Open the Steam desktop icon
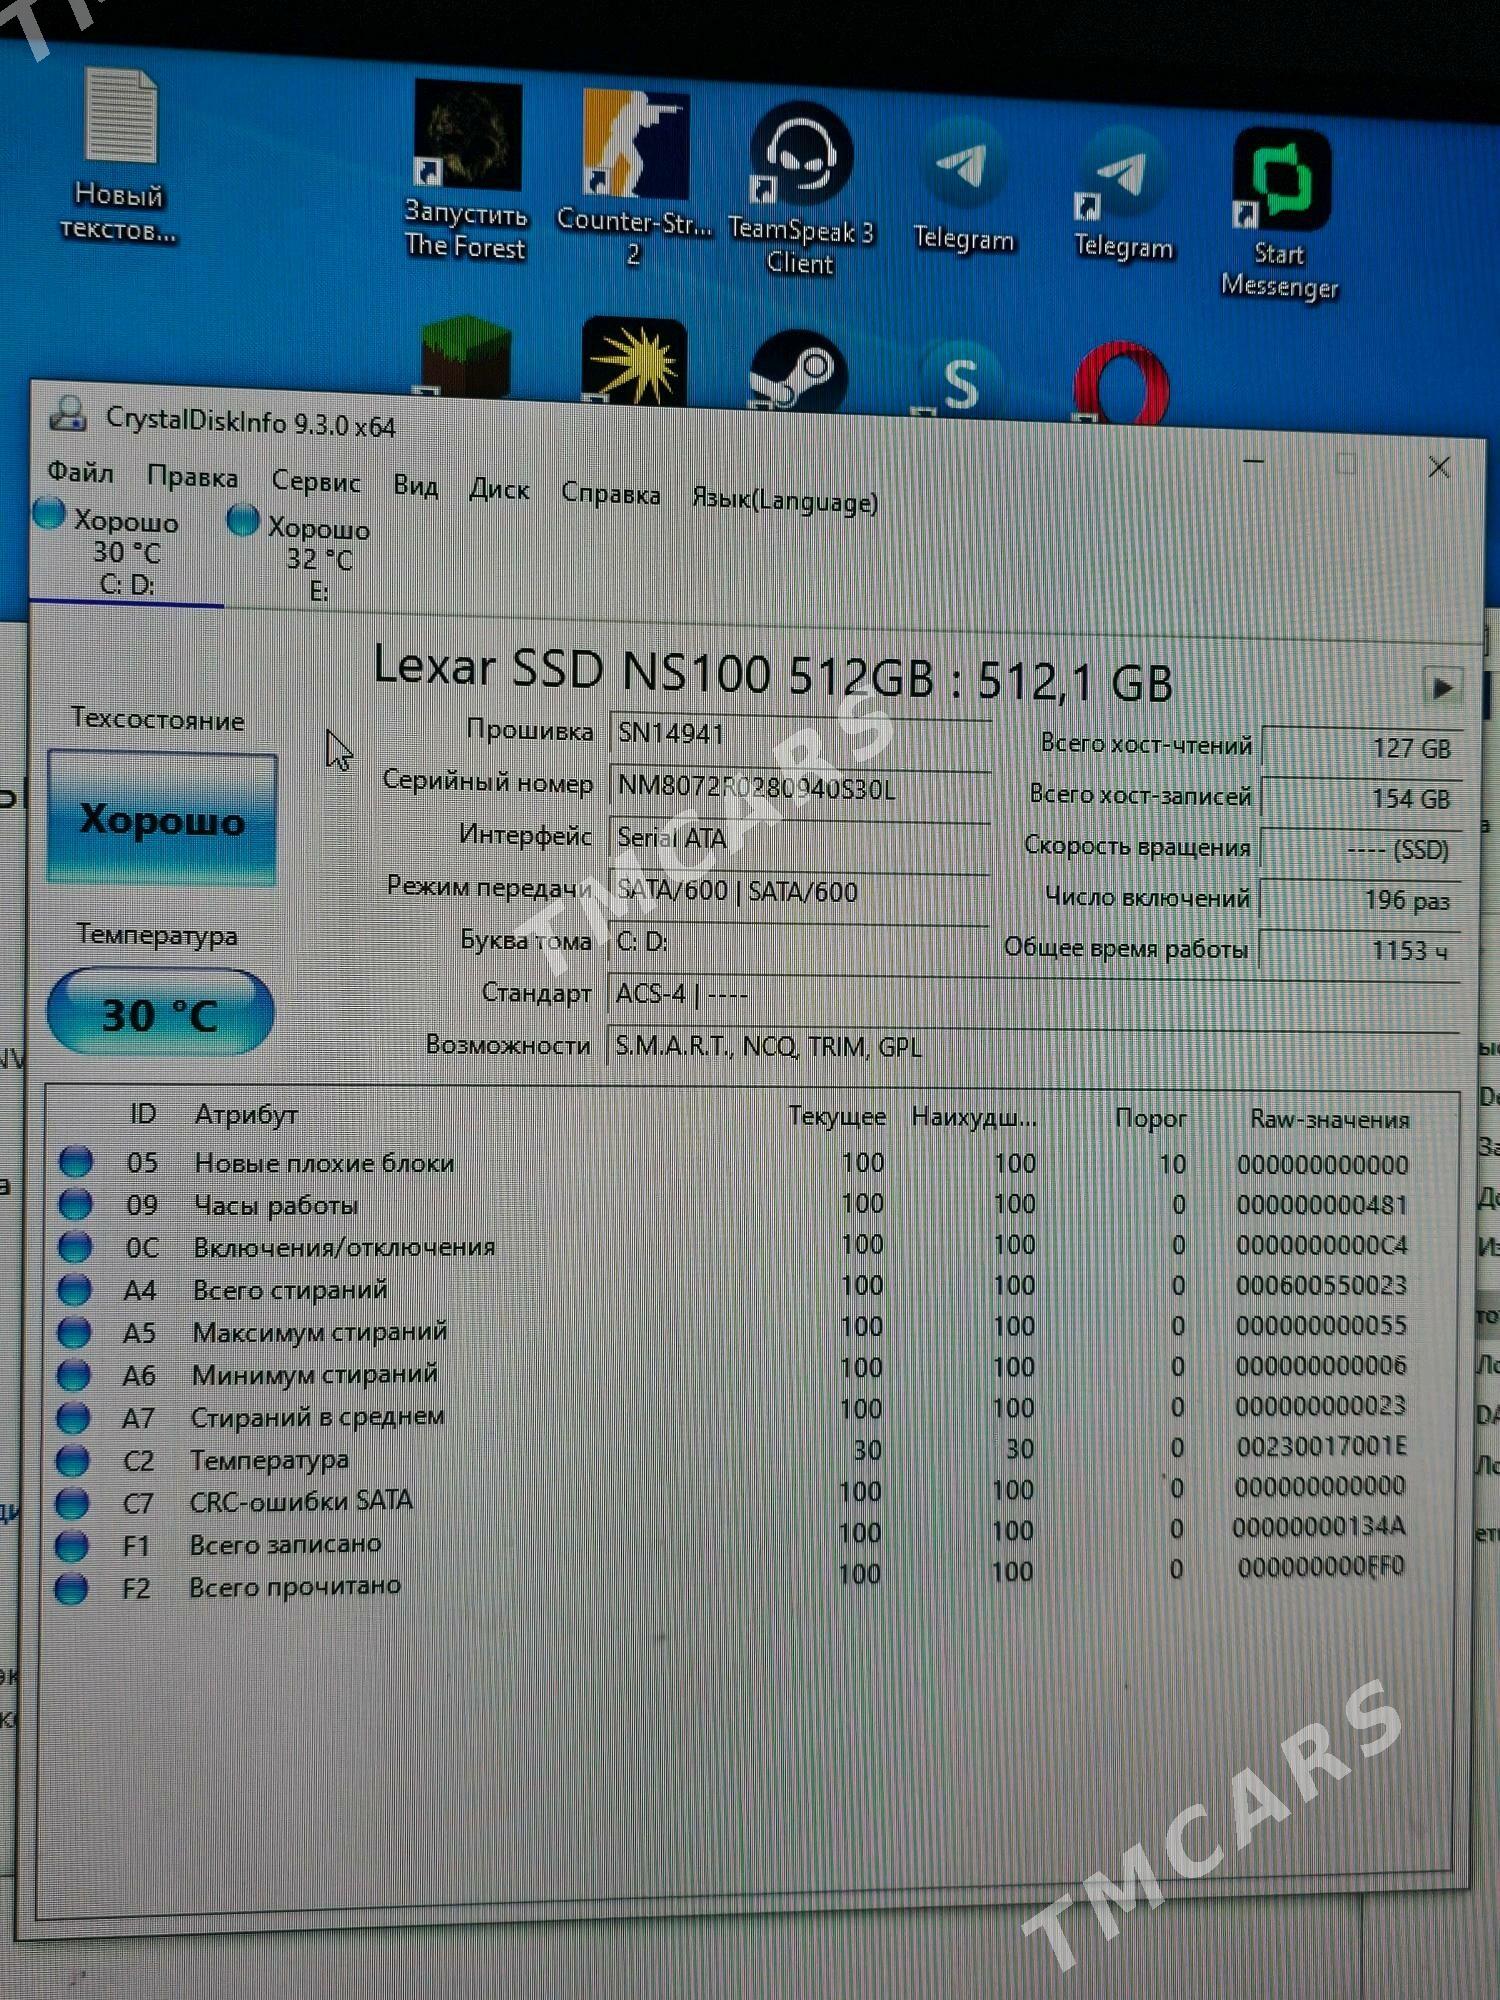The width and height of the screenshot is (1500, 2000). [799, 372]
